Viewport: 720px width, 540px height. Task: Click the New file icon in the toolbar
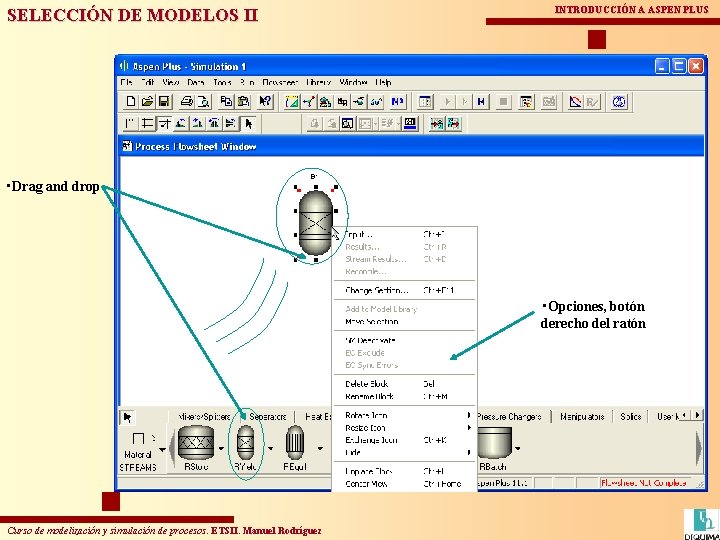(x=131, y=101)
